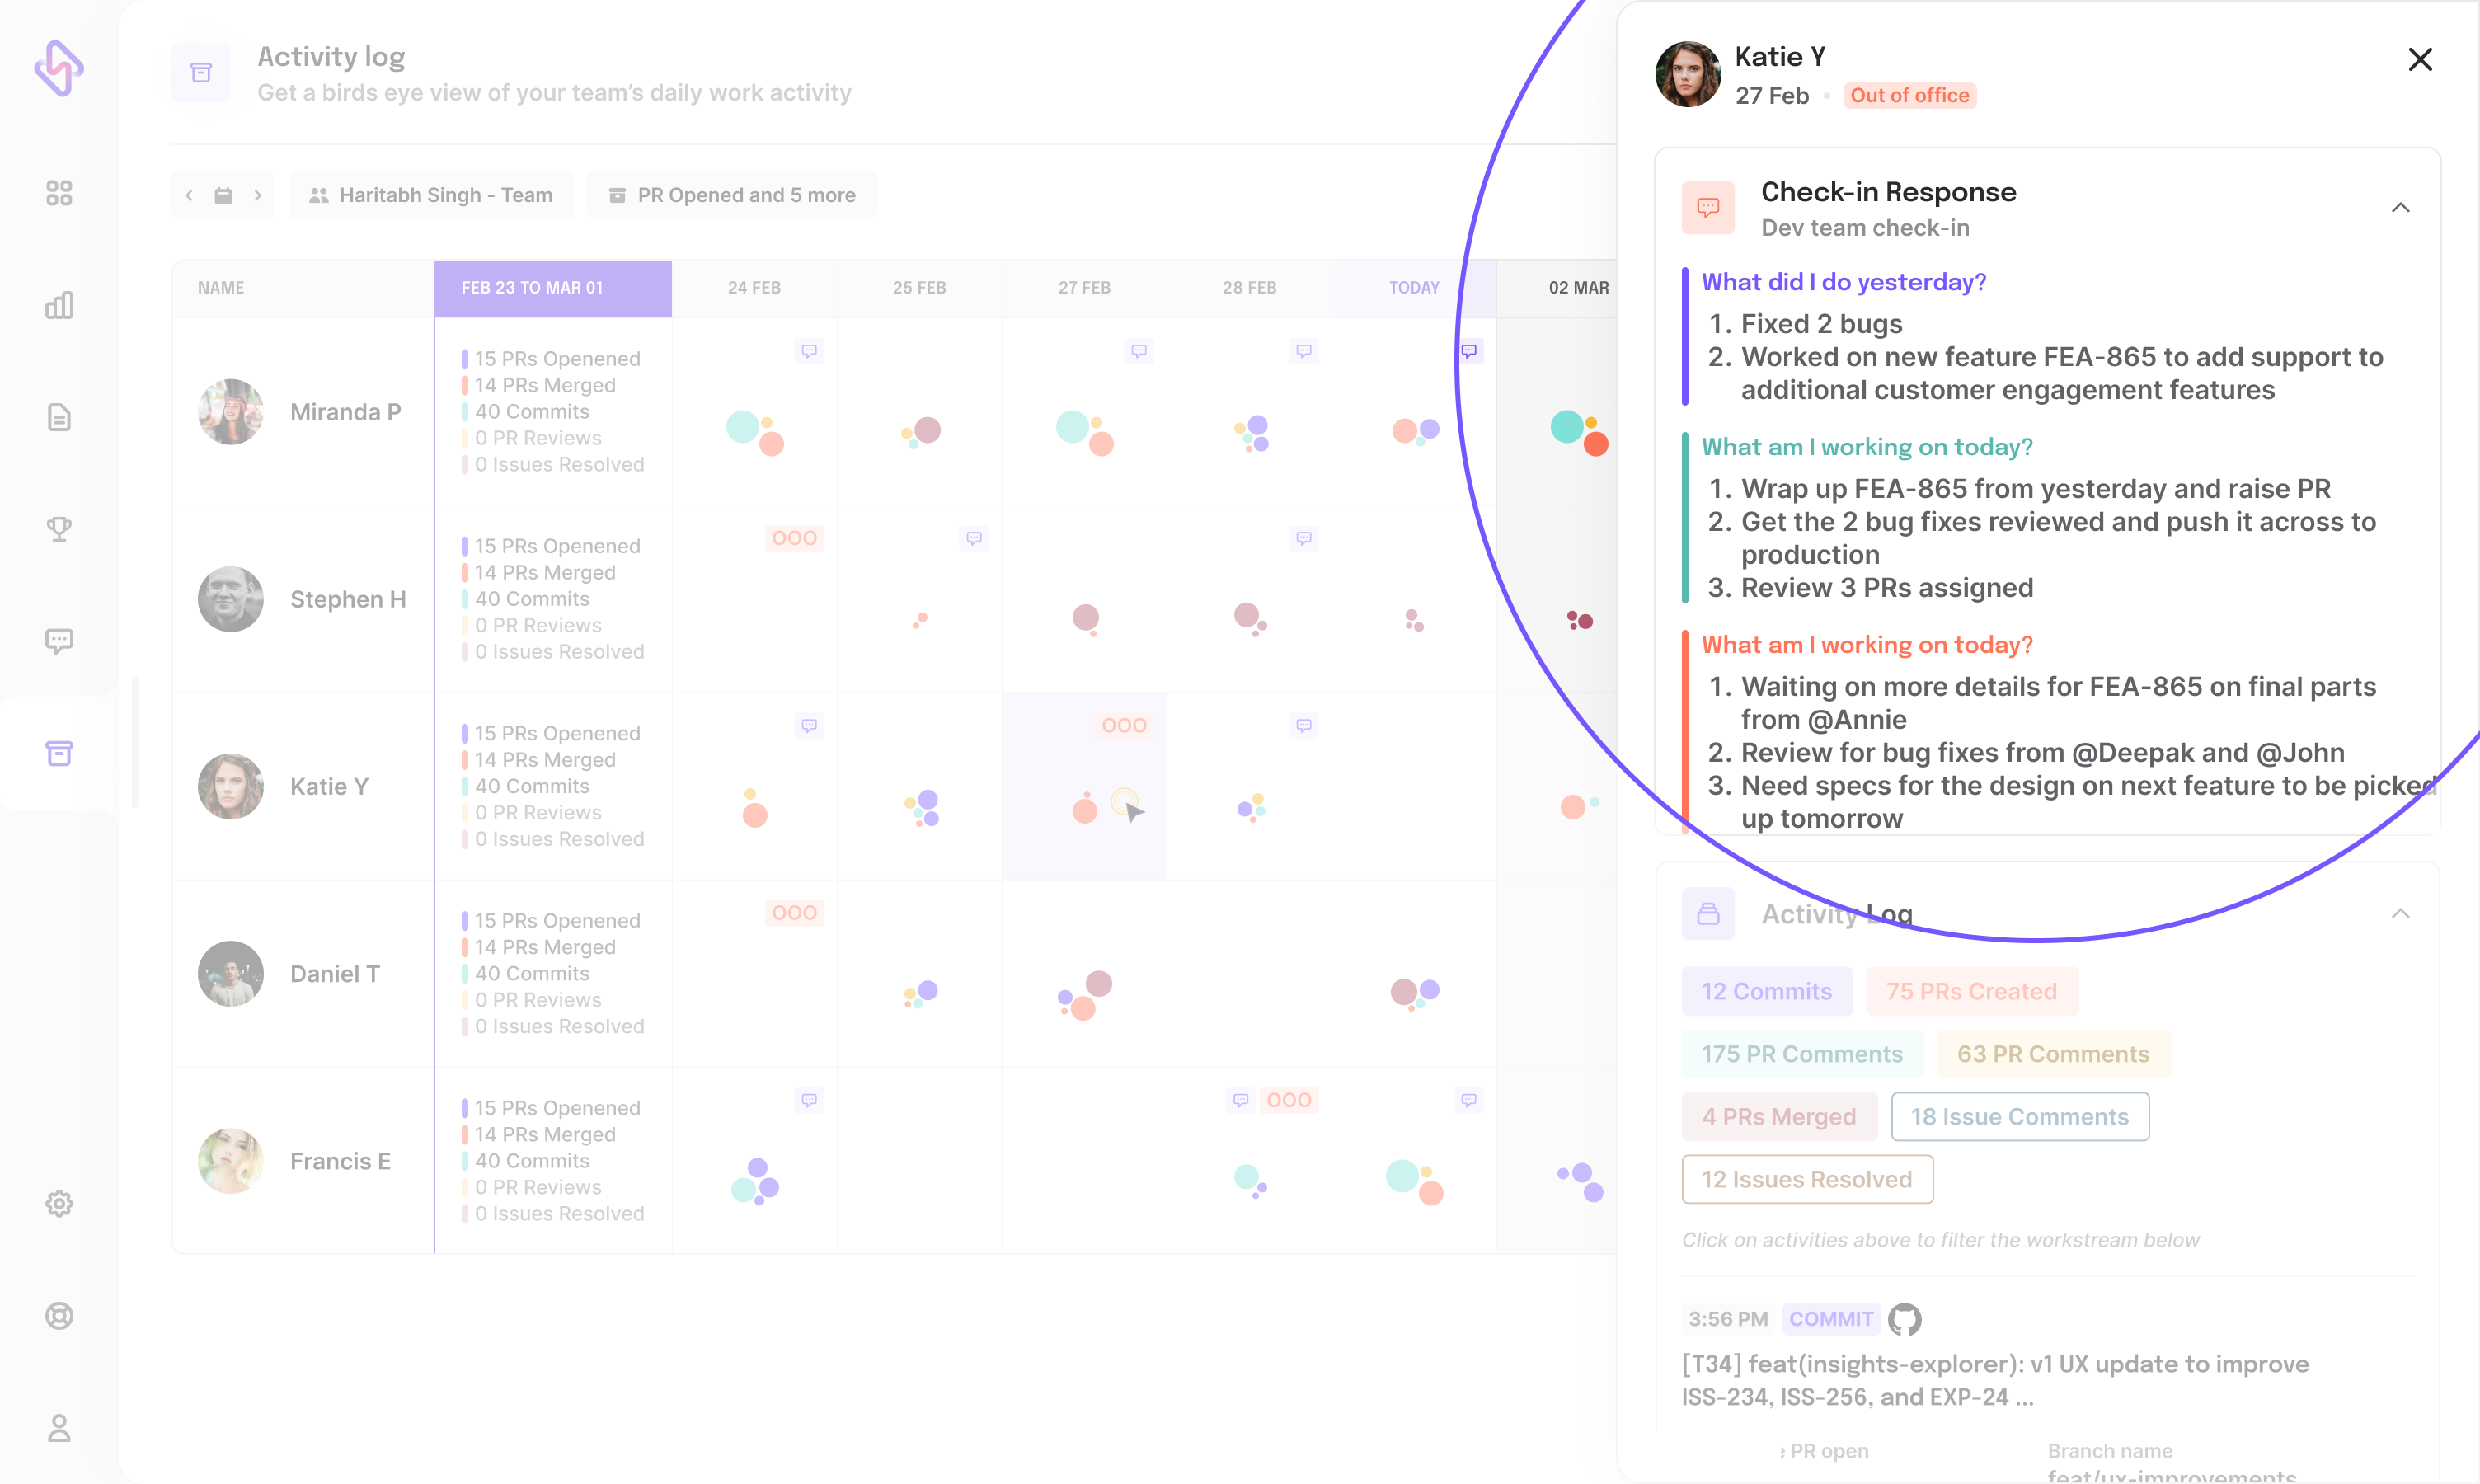
Task: Open the help lifebuoy sidebar icon
Action: [59, 1316]
